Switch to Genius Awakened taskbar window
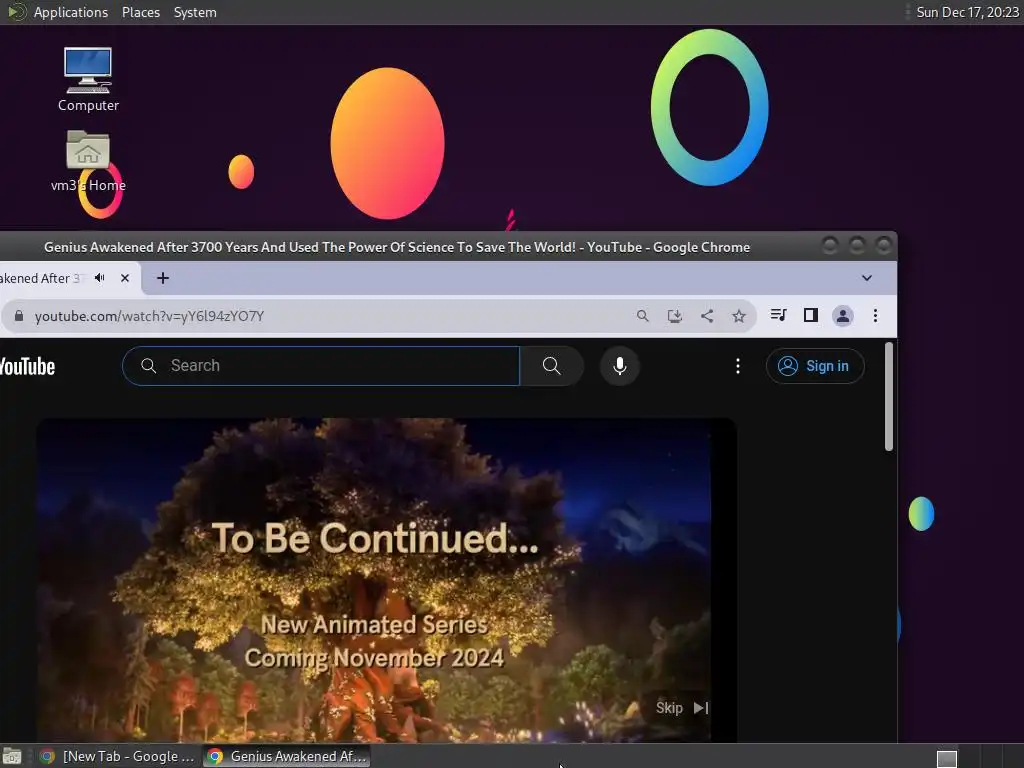This screenshot has width=1024, height=768. point(287,756)
